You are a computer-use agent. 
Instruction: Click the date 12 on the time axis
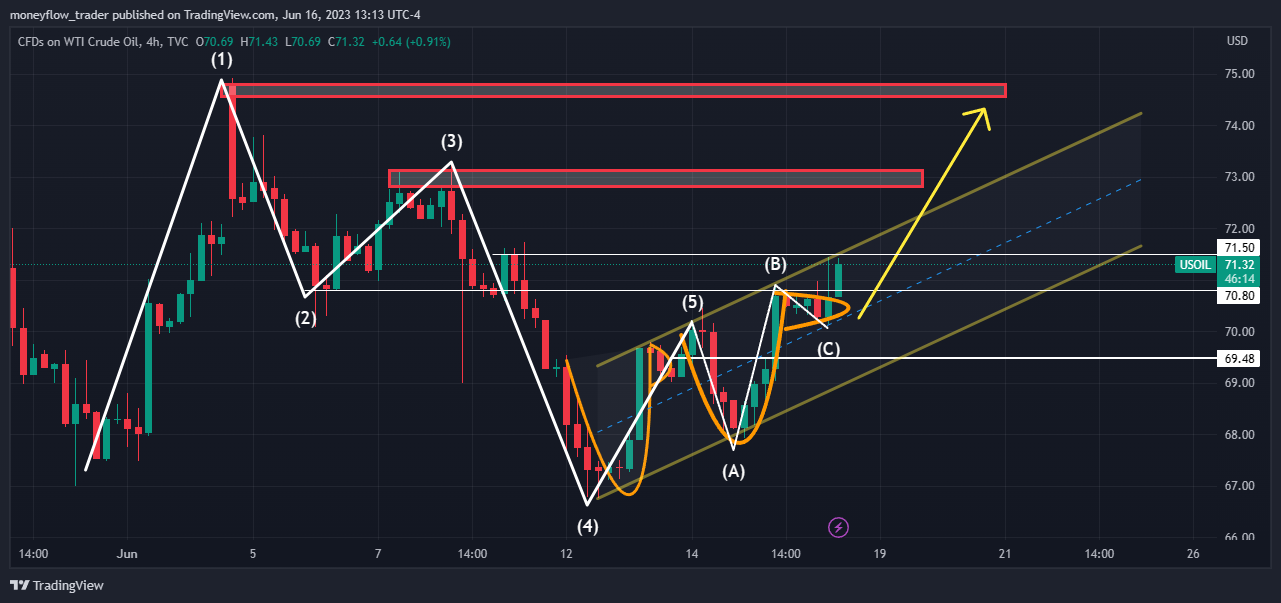tap(566, 553)
